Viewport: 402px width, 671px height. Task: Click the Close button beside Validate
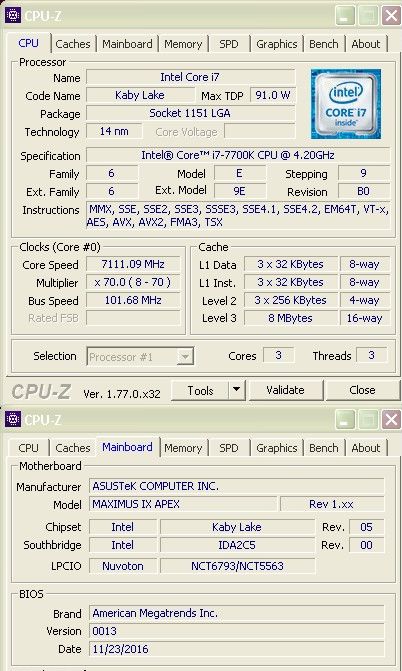coord(362,390)
